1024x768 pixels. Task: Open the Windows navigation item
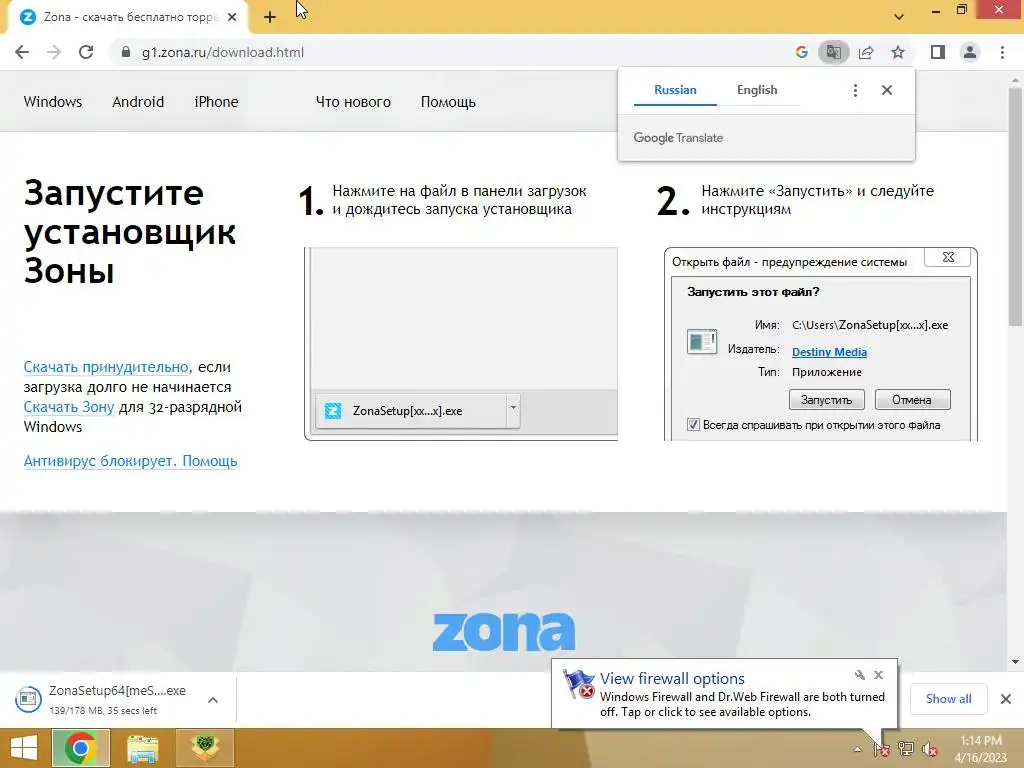coord(53,102)
